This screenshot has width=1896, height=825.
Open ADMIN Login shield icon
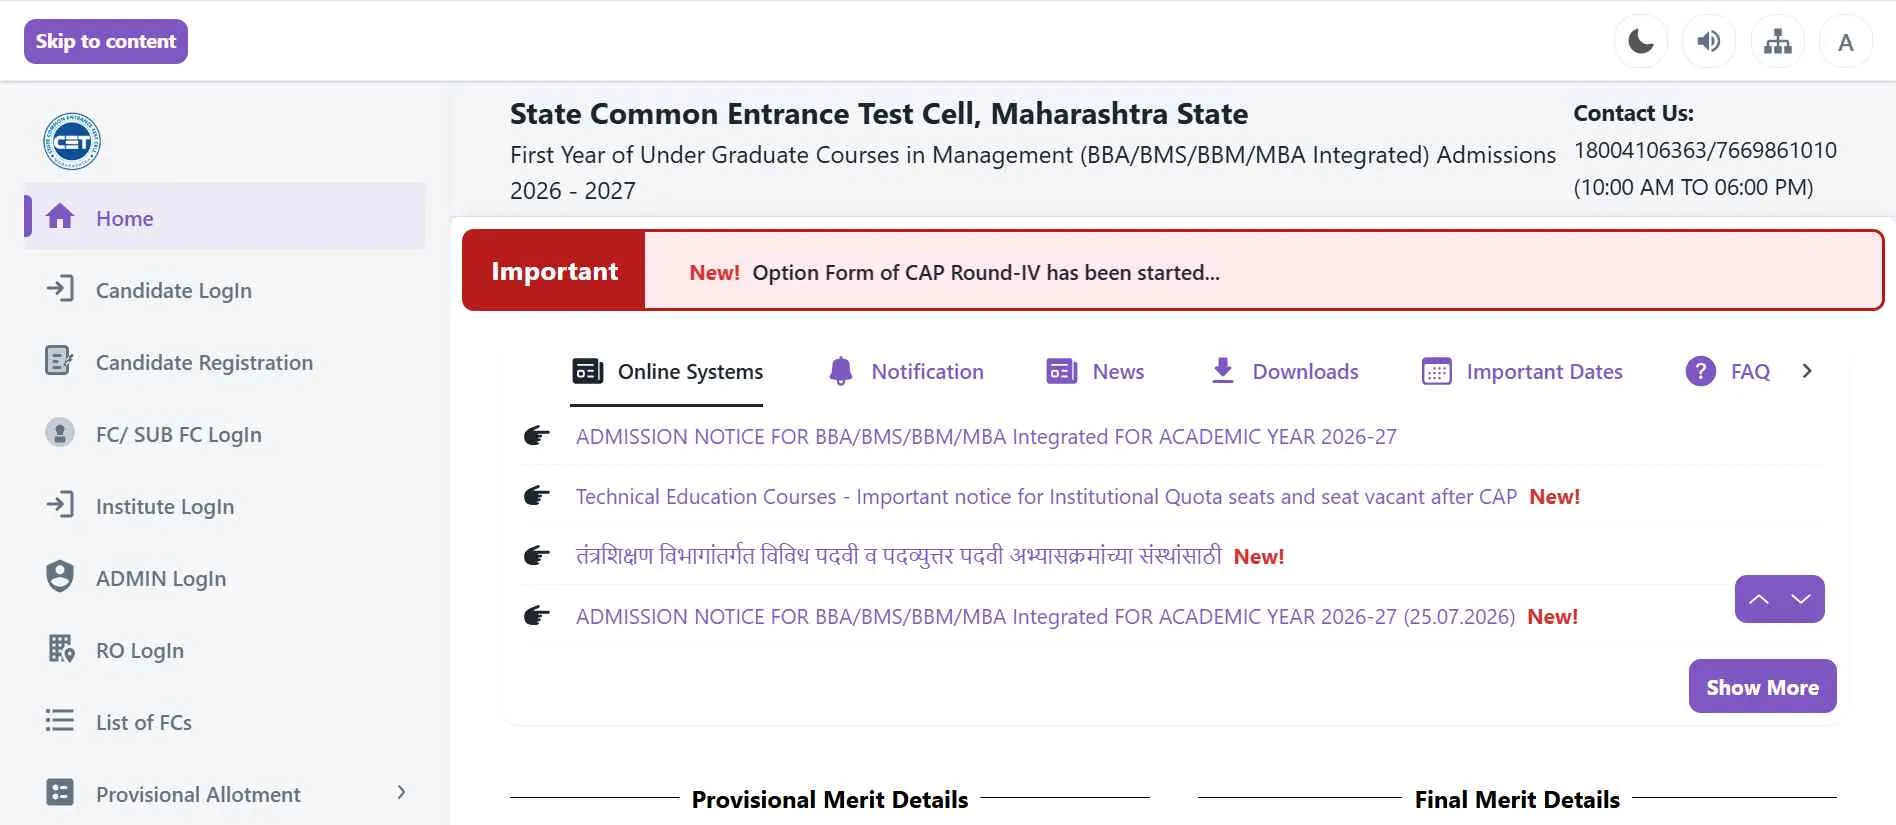pos(60,576)
